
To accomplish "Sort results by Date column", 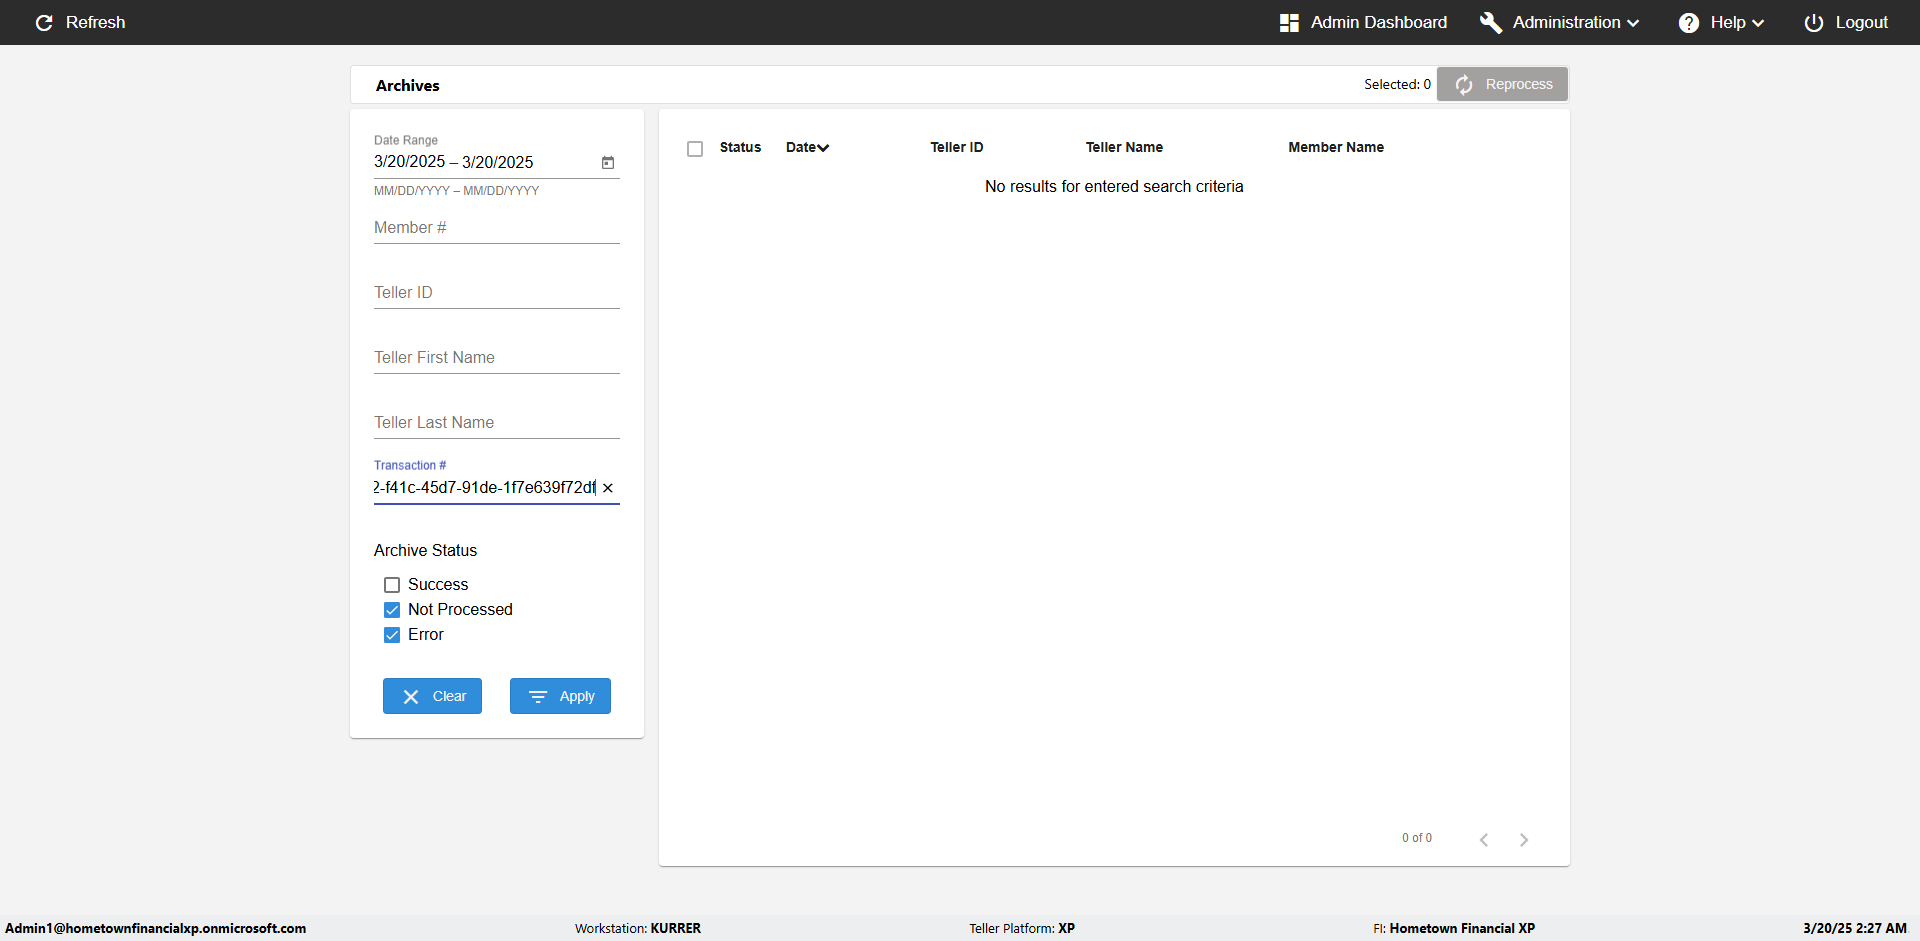I will tap(807, 147).
